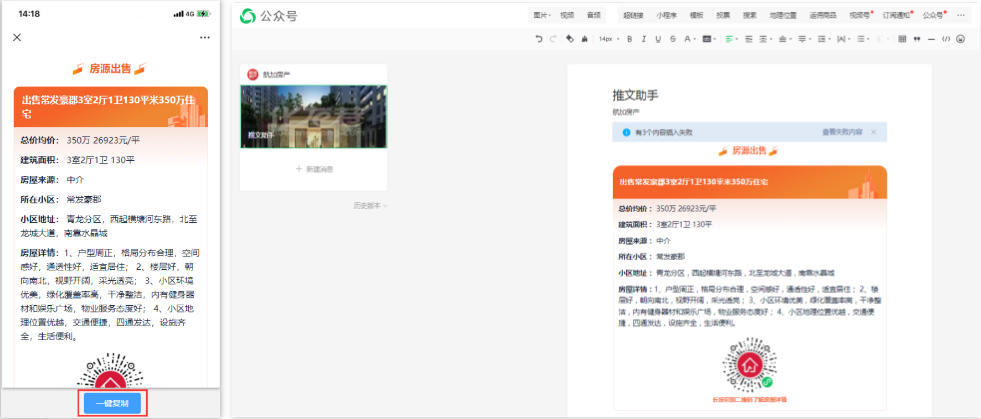
Task: Insert a poll via 投票
Action: [x=723, y=16]
